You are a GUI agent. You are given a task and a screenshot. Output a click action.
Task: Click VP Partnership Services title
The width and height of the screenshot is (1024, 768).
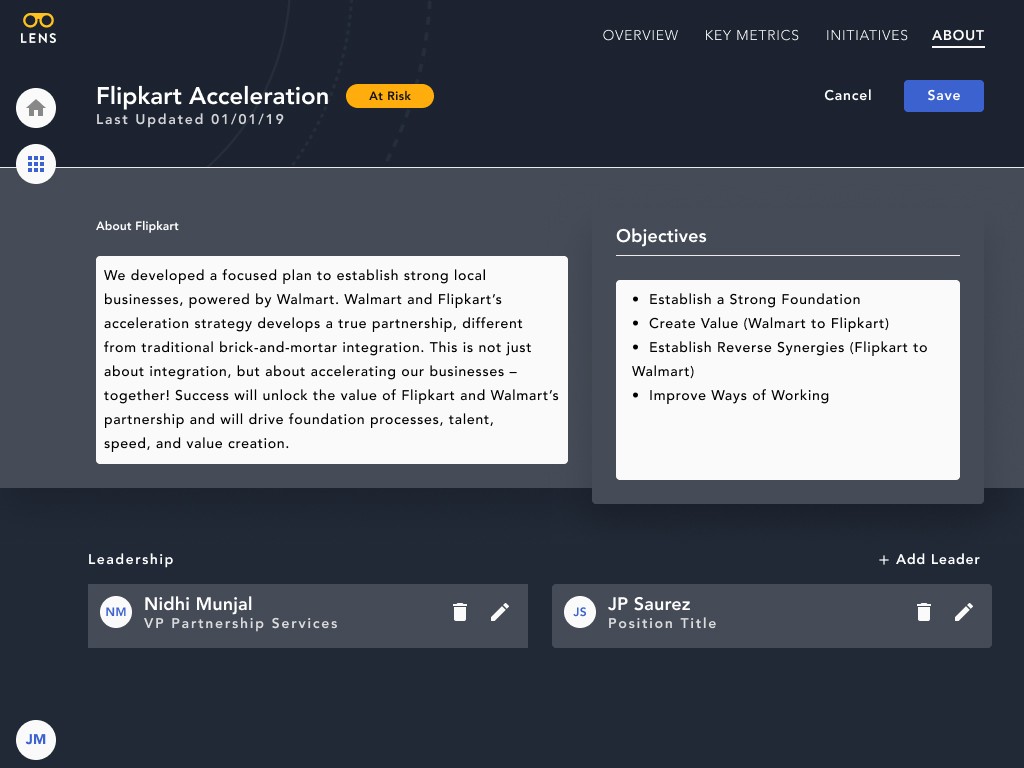(x=241, y=624)
